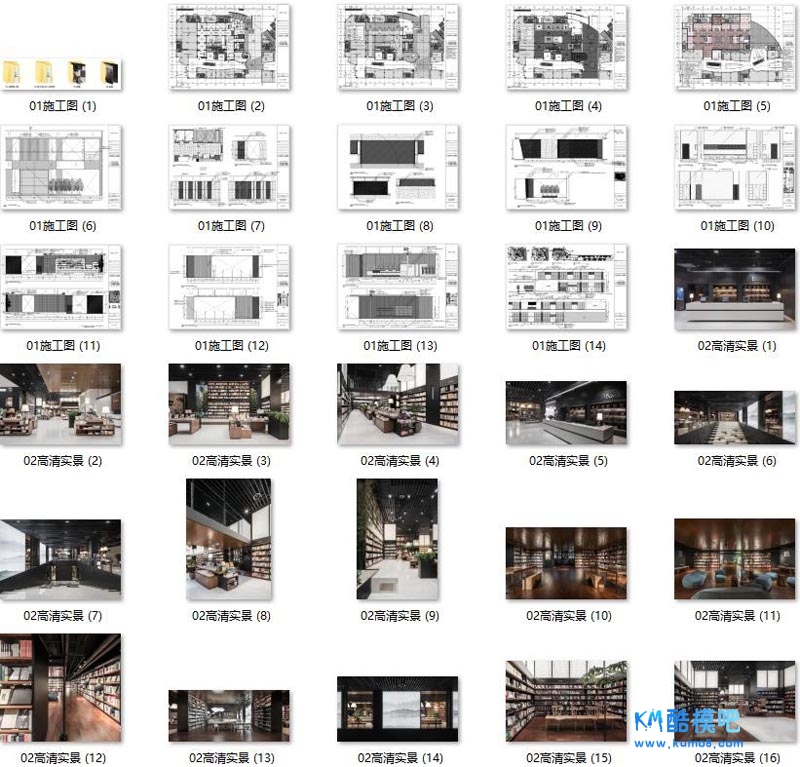Open 02高清实景 (8) tall portrait photo

[229, 539]
